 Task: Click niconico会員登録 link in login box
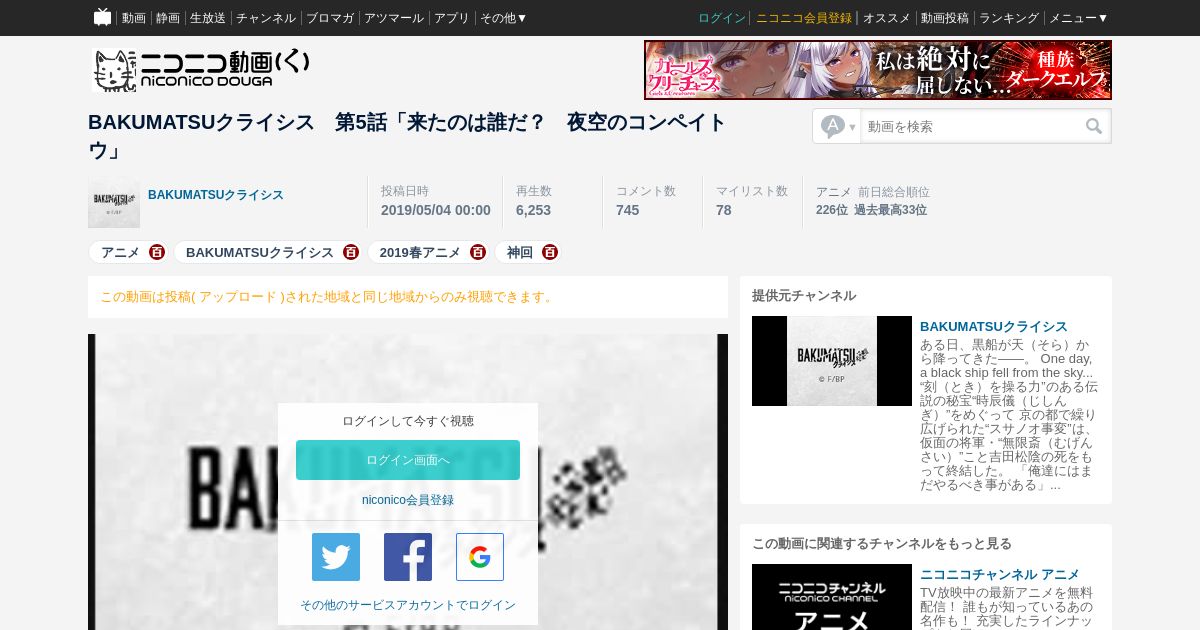(408, 500)
